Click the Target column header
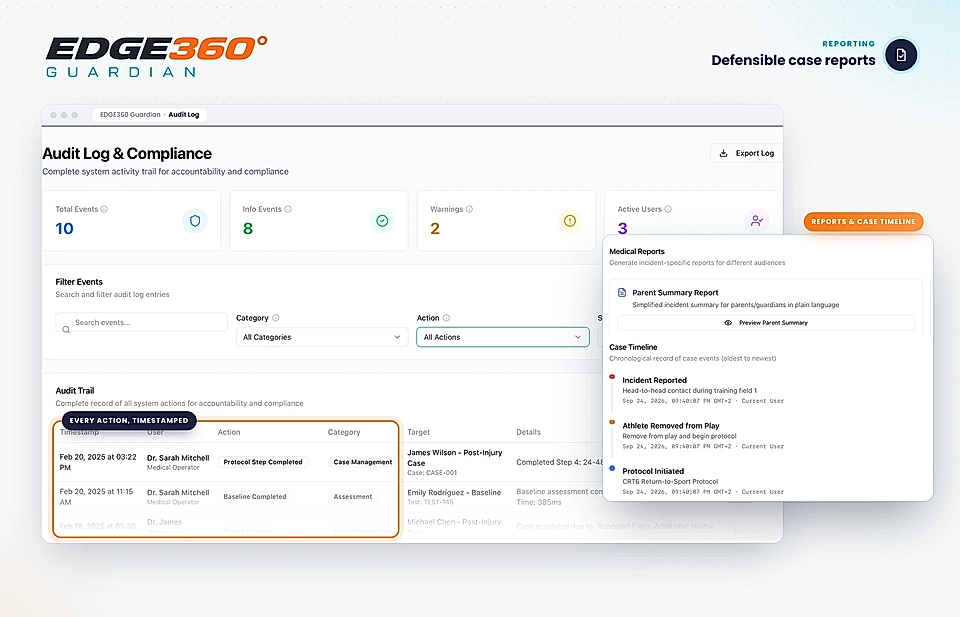 coord(419,432)
